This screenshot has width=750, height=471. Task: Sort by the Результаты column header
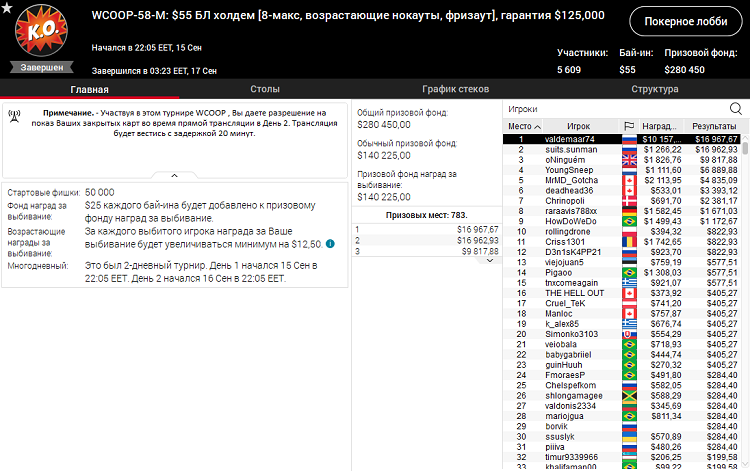(x=714, y=126)
